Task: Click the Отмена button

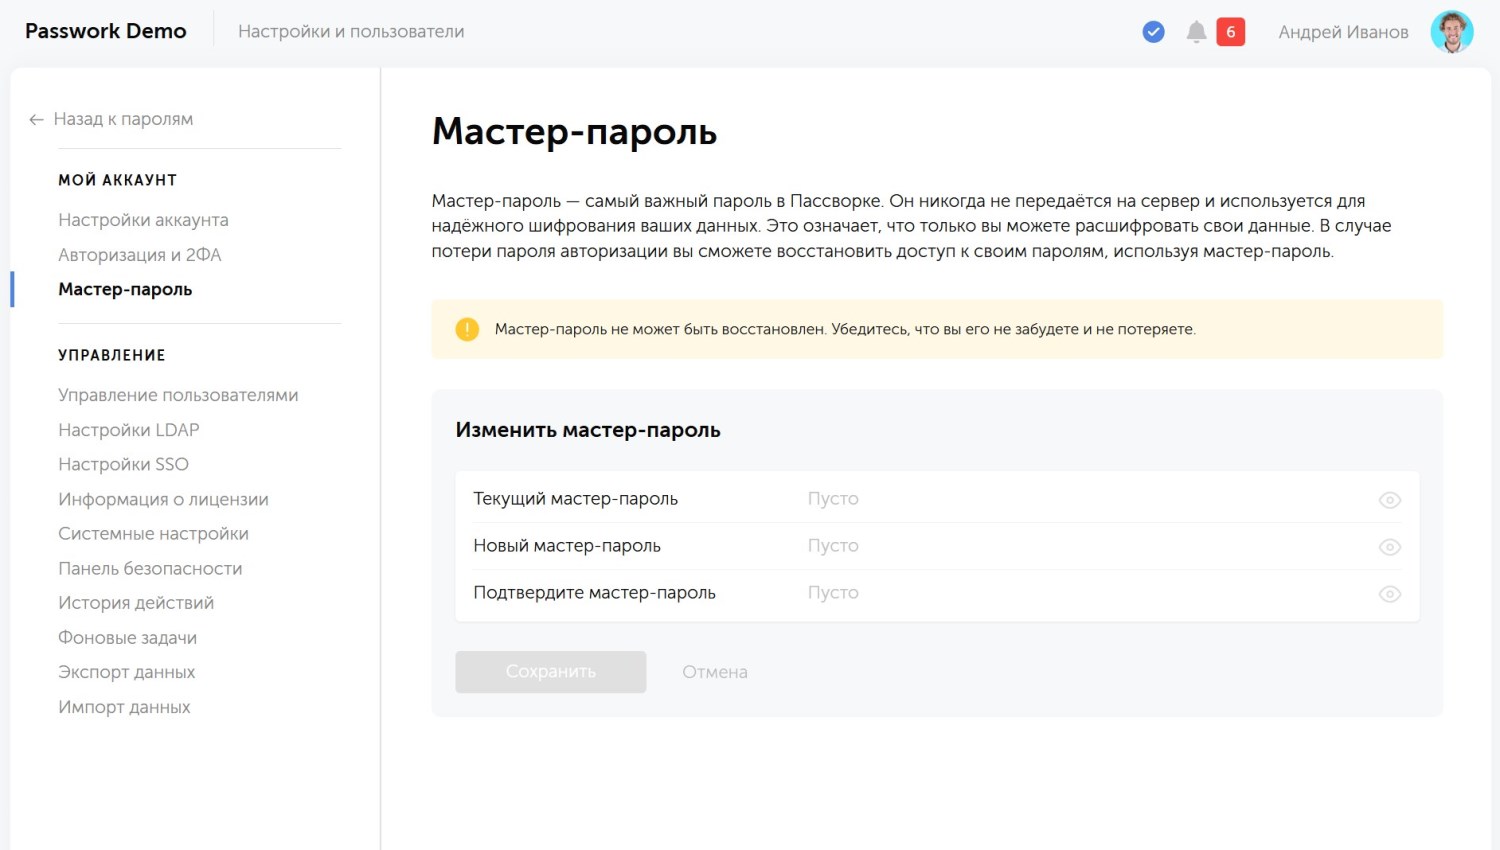Action: pyautogui.click(x=714, y=672)
